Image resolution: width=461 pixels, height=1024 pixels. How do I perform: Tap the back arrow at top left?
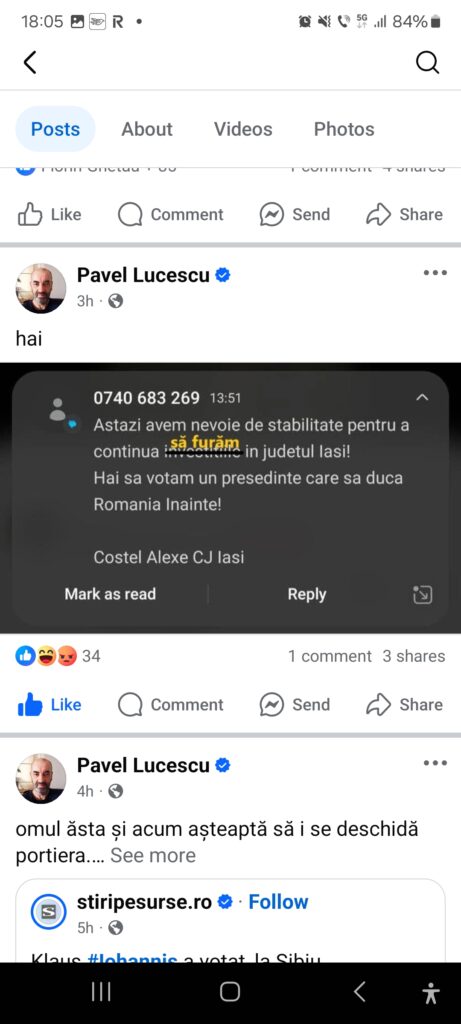[29, 63]
